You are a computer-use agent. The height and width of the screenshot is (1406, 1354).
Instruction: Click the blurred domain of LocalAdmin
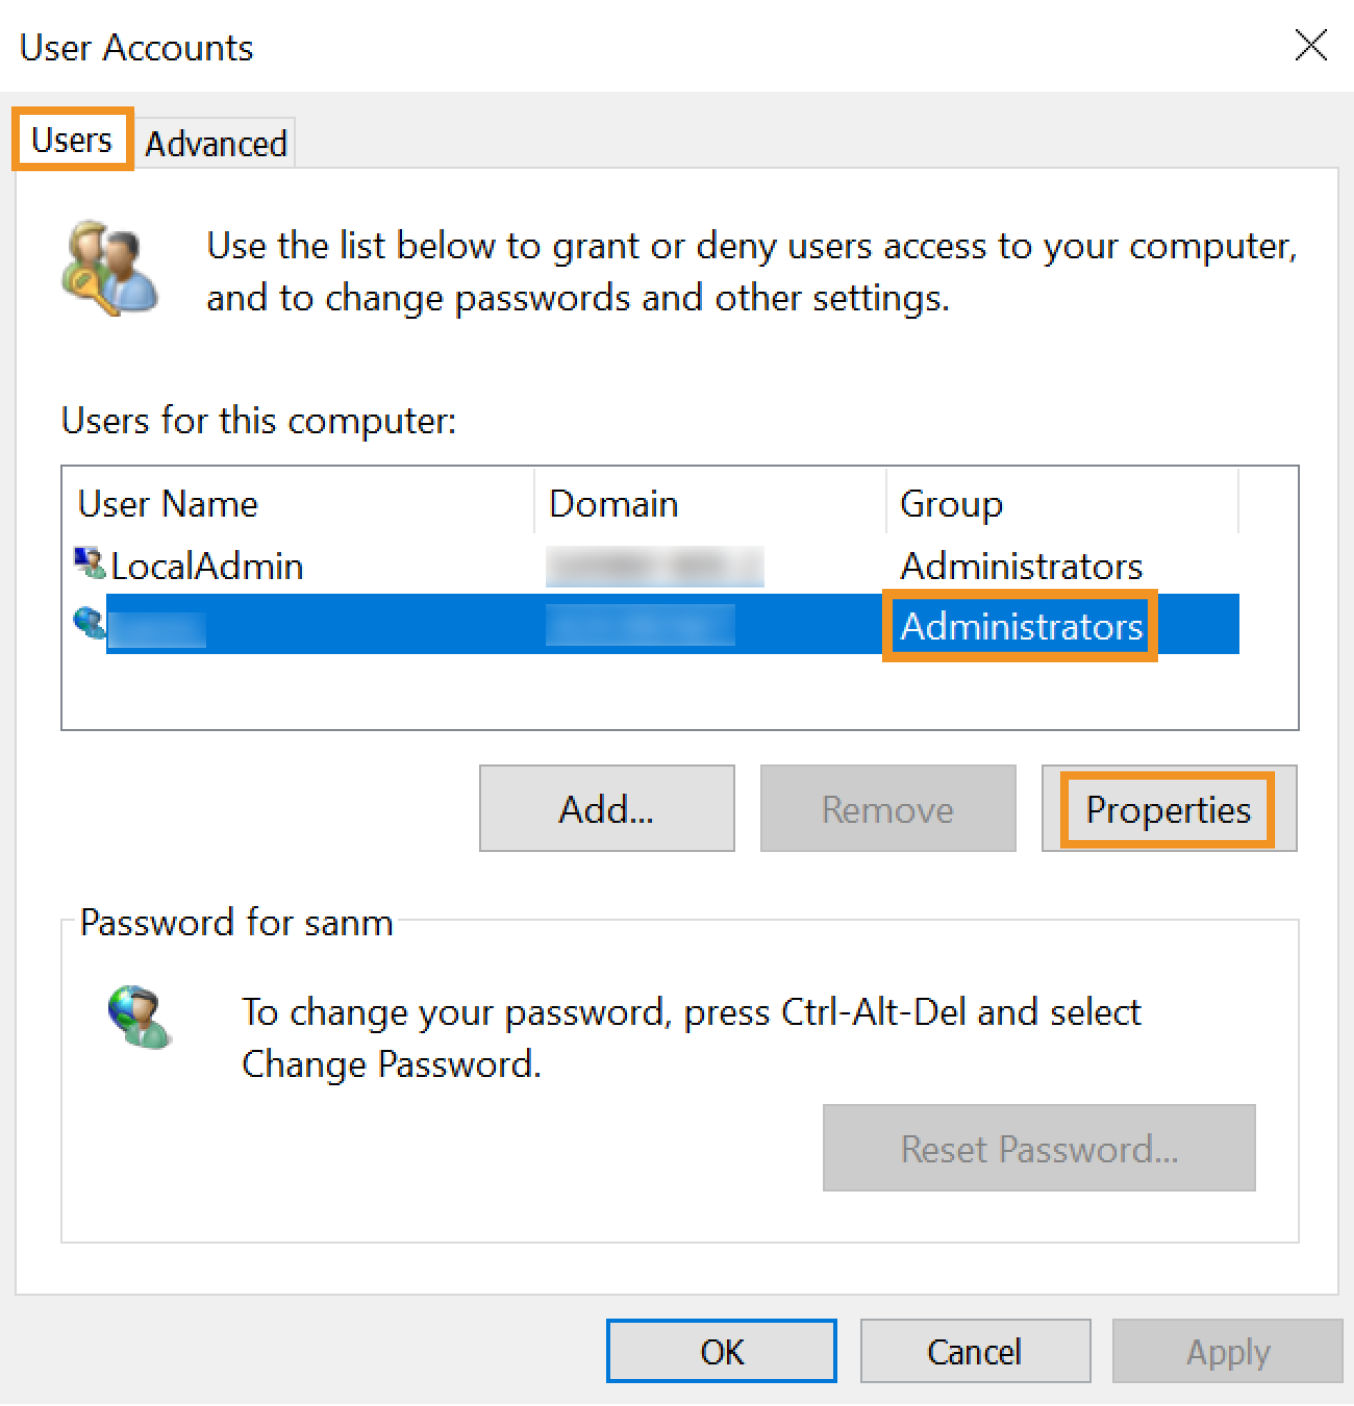[654, 566]
